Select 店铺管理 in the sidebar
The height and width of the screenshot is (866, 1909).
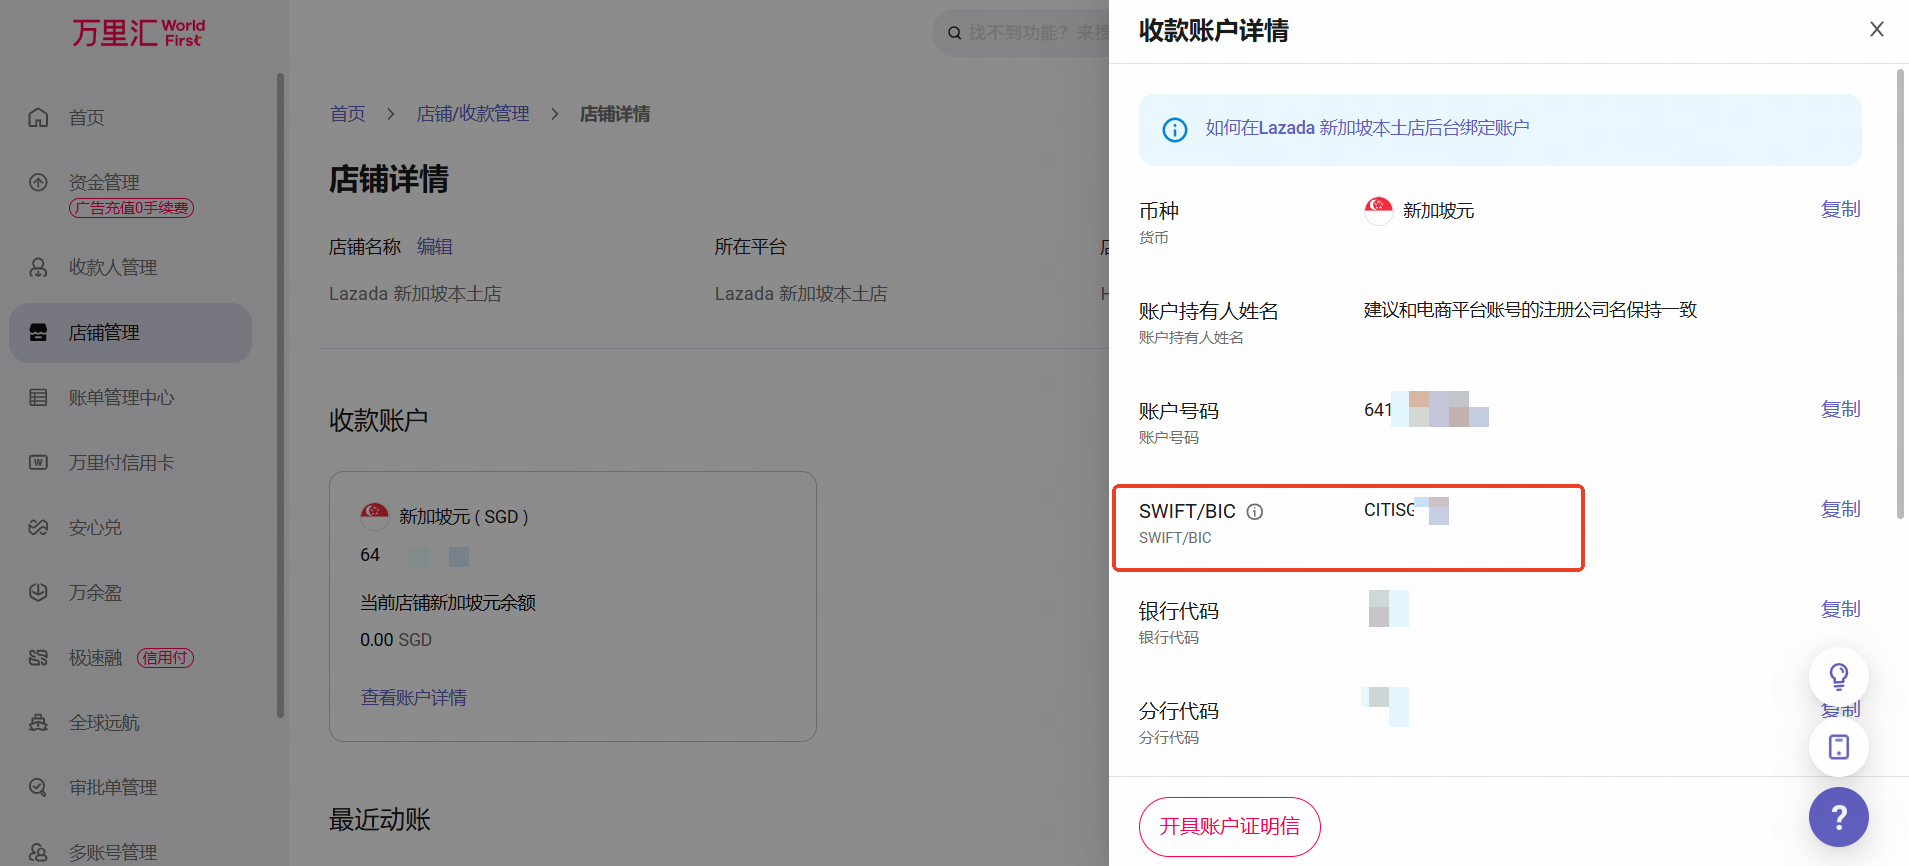coord(130,332)
